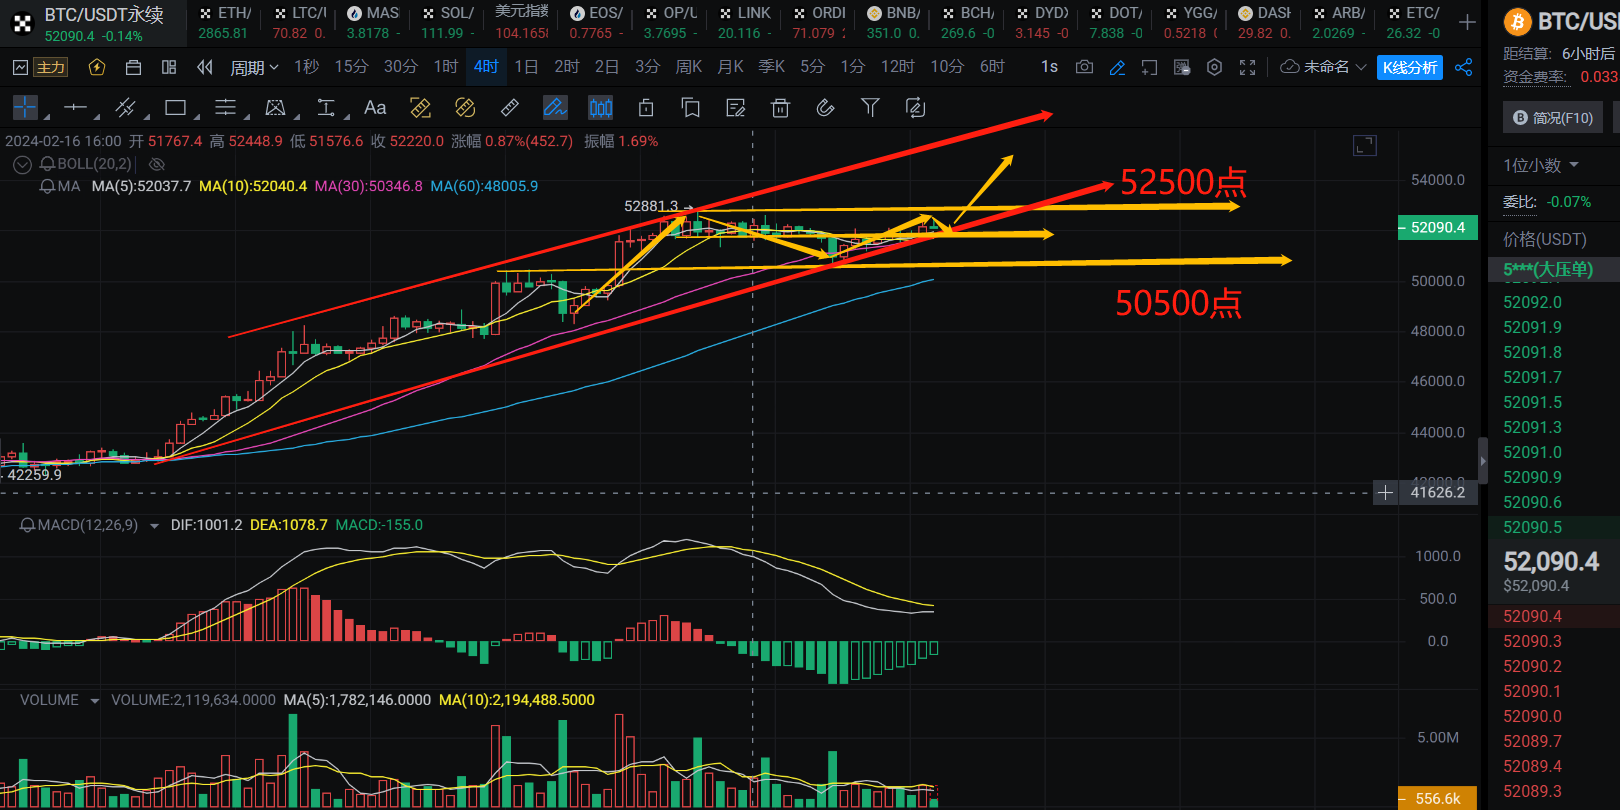Select the crosshair cursor tool
The width and height of the screenshot is (1620, 810).
[25, 107]
